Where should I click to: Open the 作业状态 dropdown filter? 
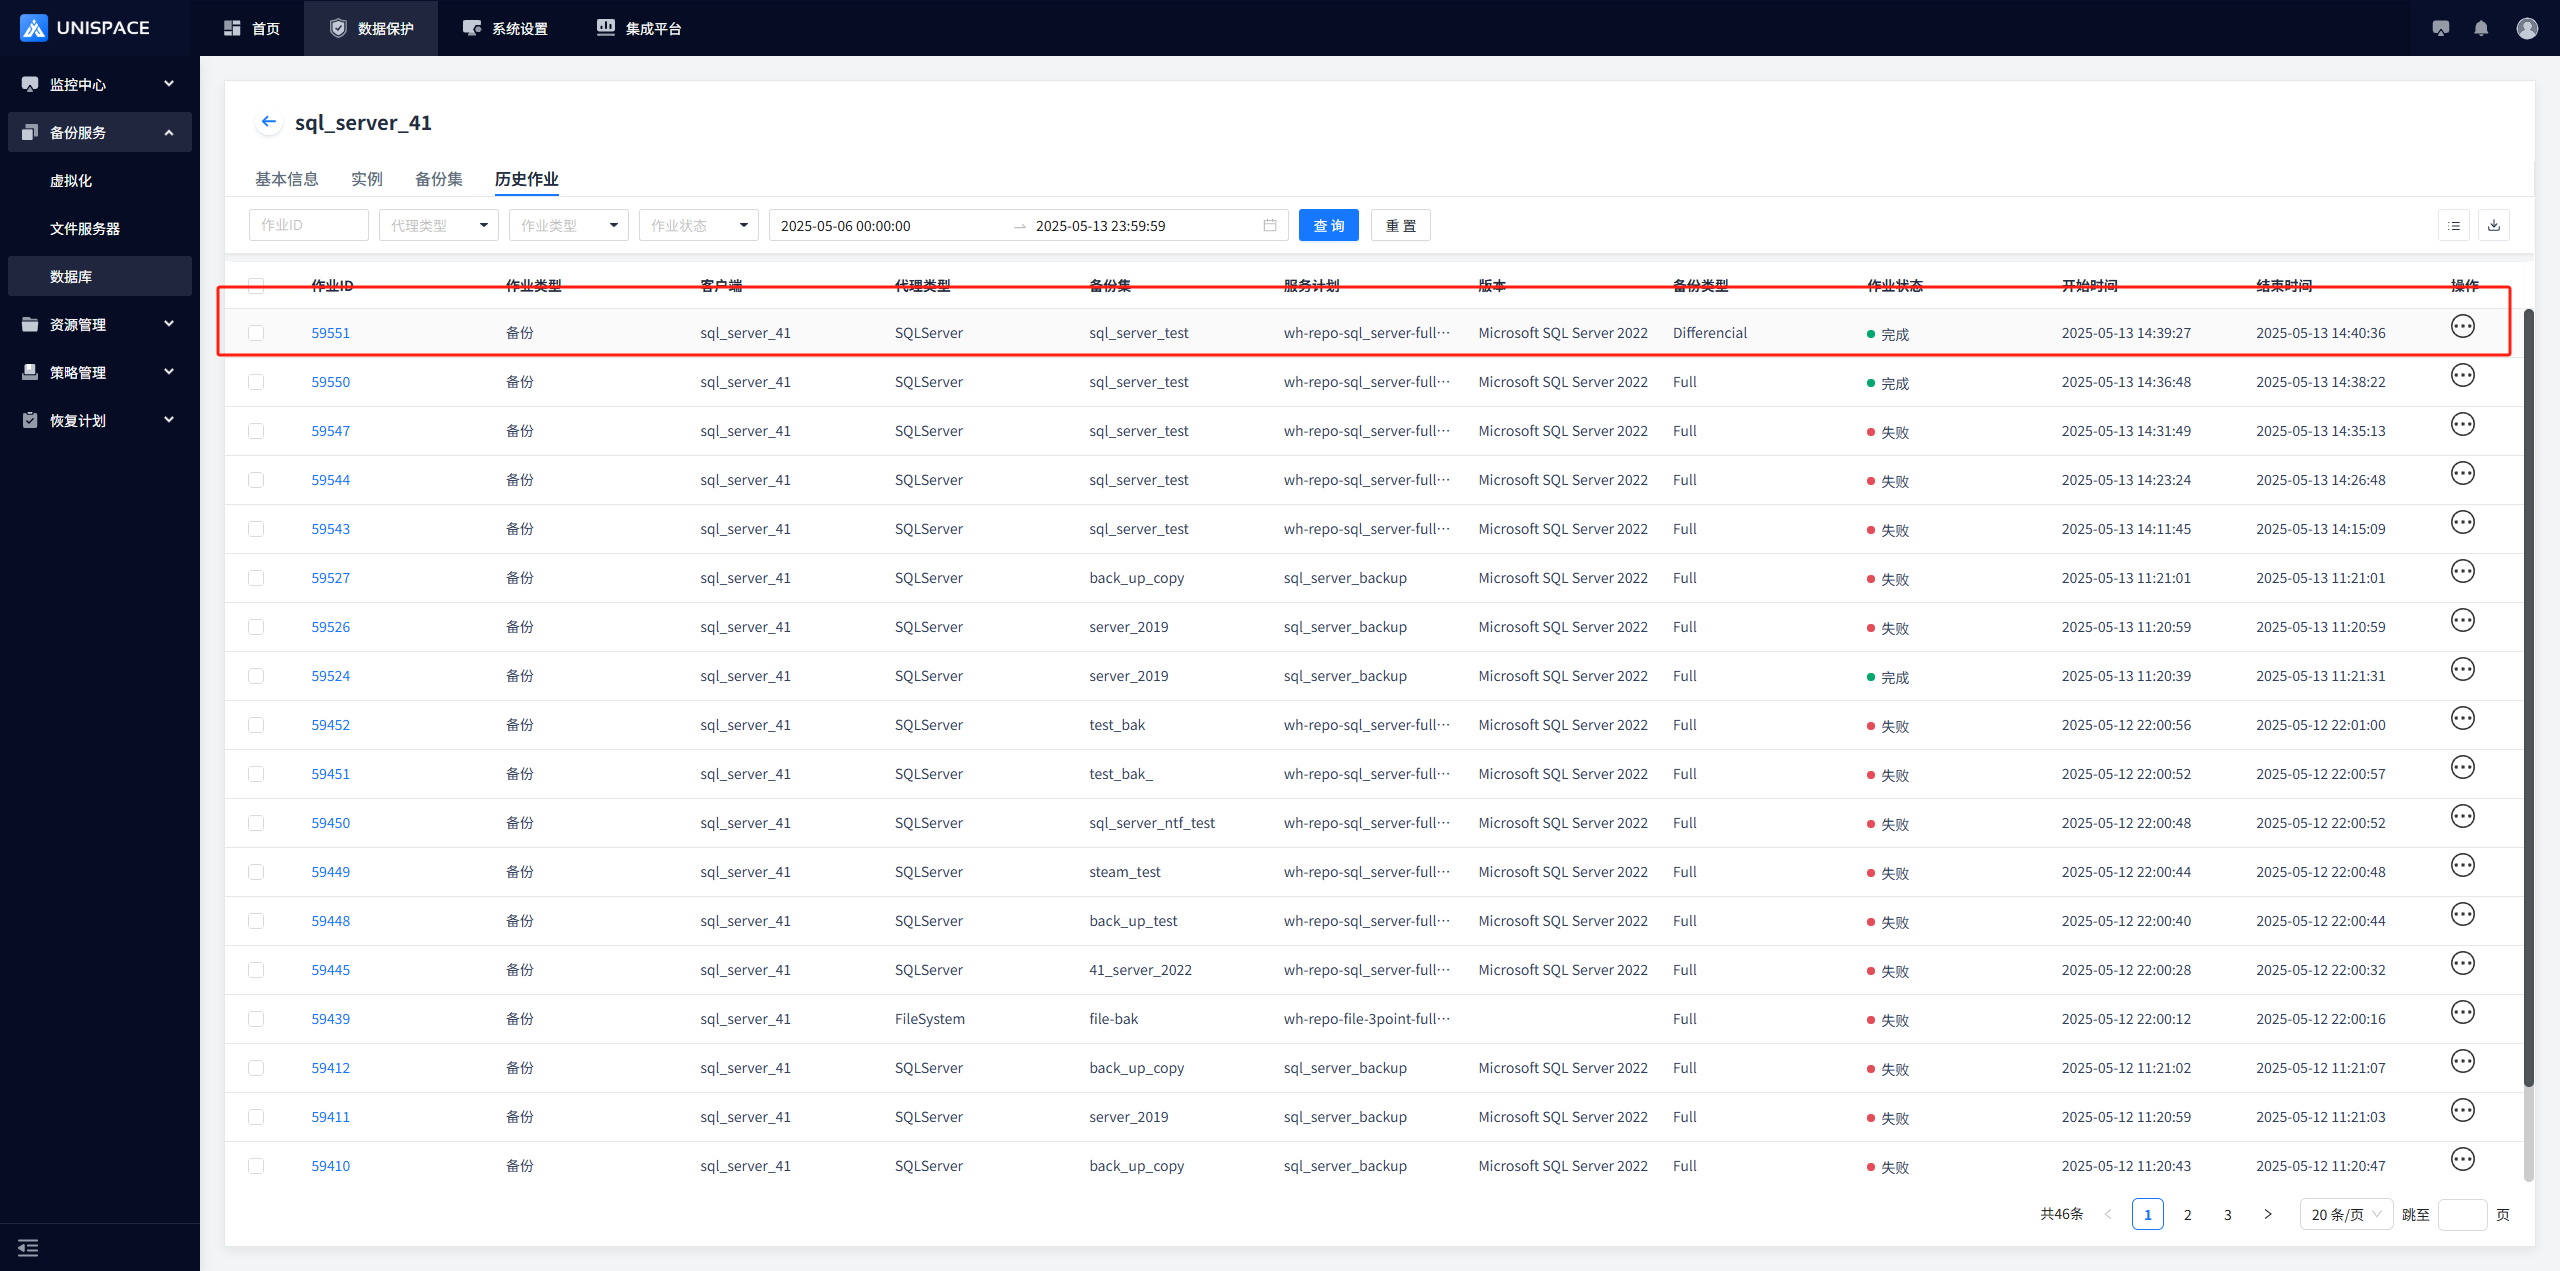point(698,225)
